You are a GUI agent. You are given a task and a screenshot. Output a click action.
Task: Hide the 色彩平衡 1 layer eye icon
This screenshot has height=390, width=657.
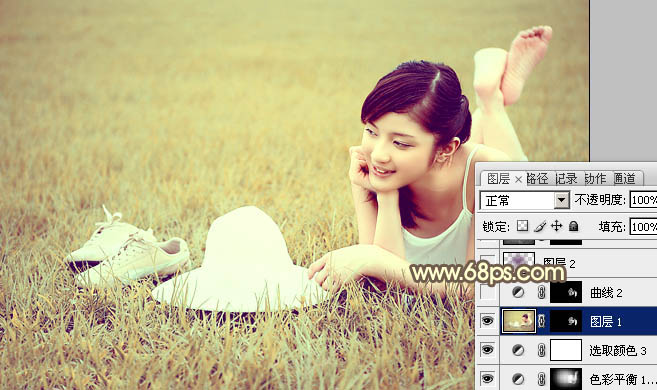pyautogui.click(x=487, y=379)
